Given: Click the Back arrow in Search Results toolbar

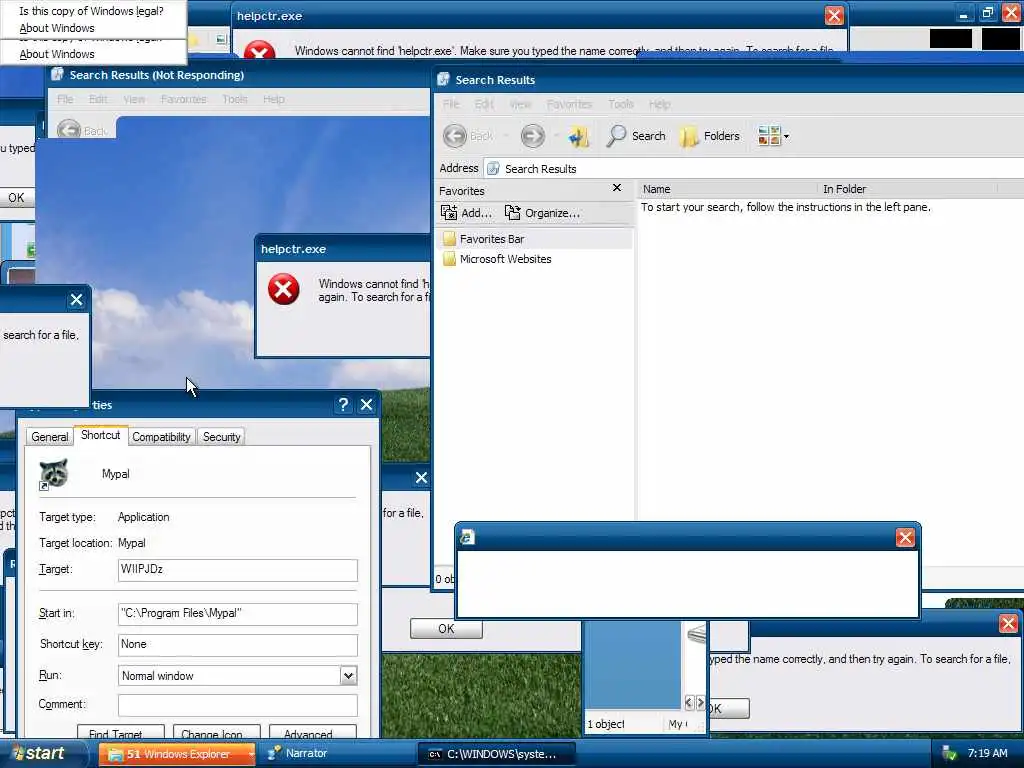Looking at the screenshot, I should click(x=455, y=136).
